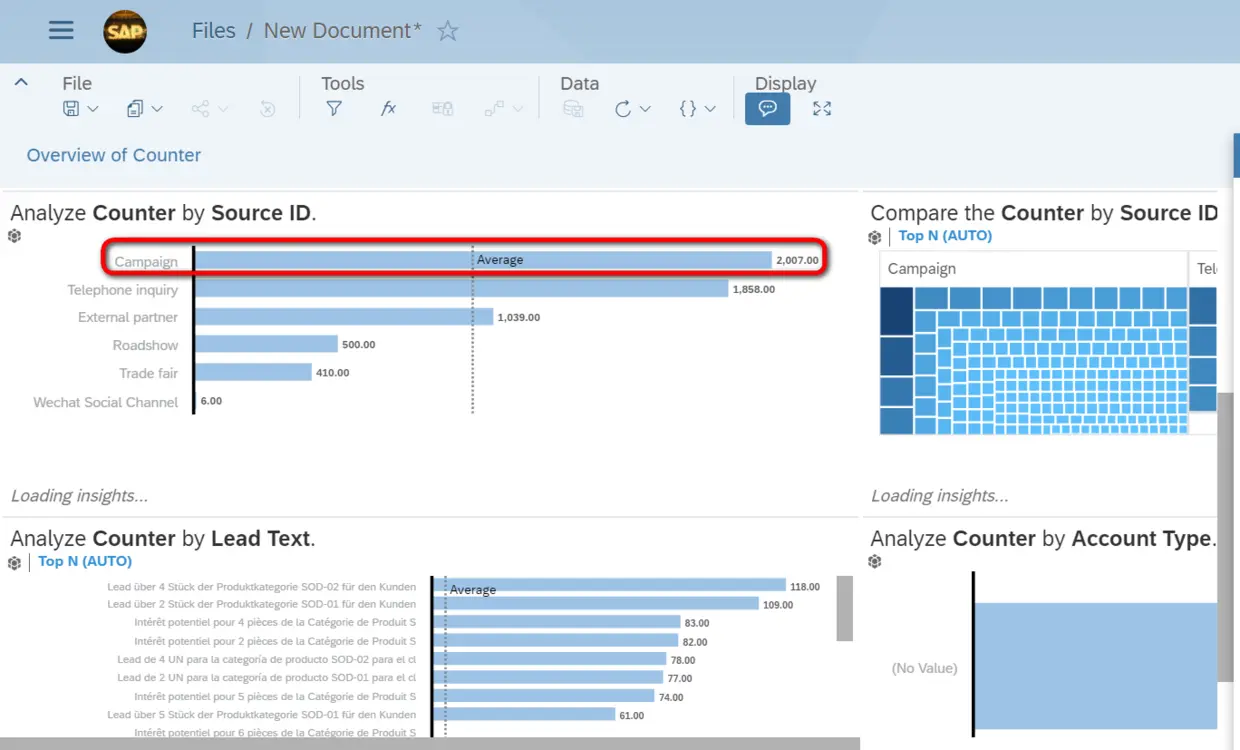This screenshot has height=750, width=1240.
Task: Click the 500.00 value label
Action: (x=359, y=345)
